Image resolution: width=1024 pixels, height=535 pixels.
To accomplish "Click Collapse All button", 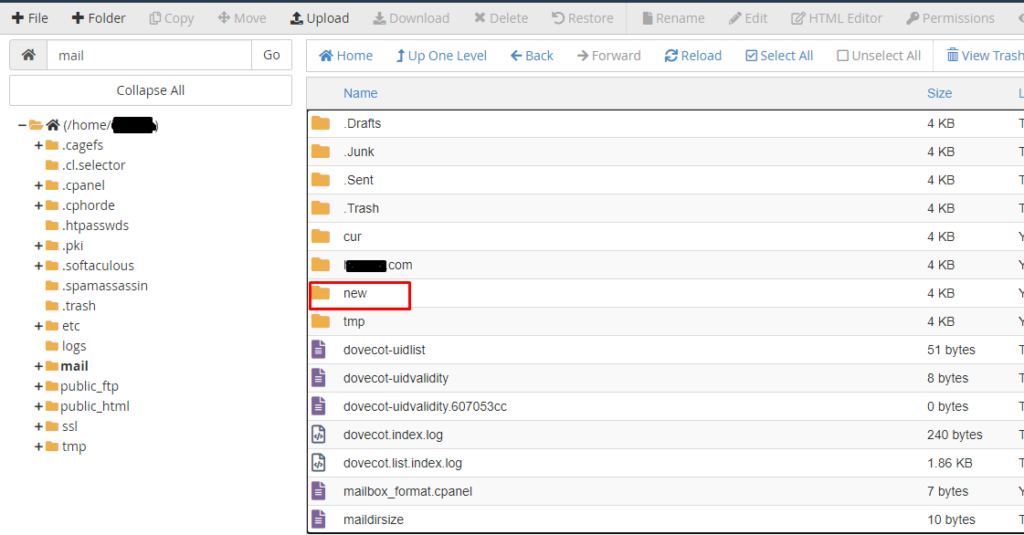I will point(150,90).
